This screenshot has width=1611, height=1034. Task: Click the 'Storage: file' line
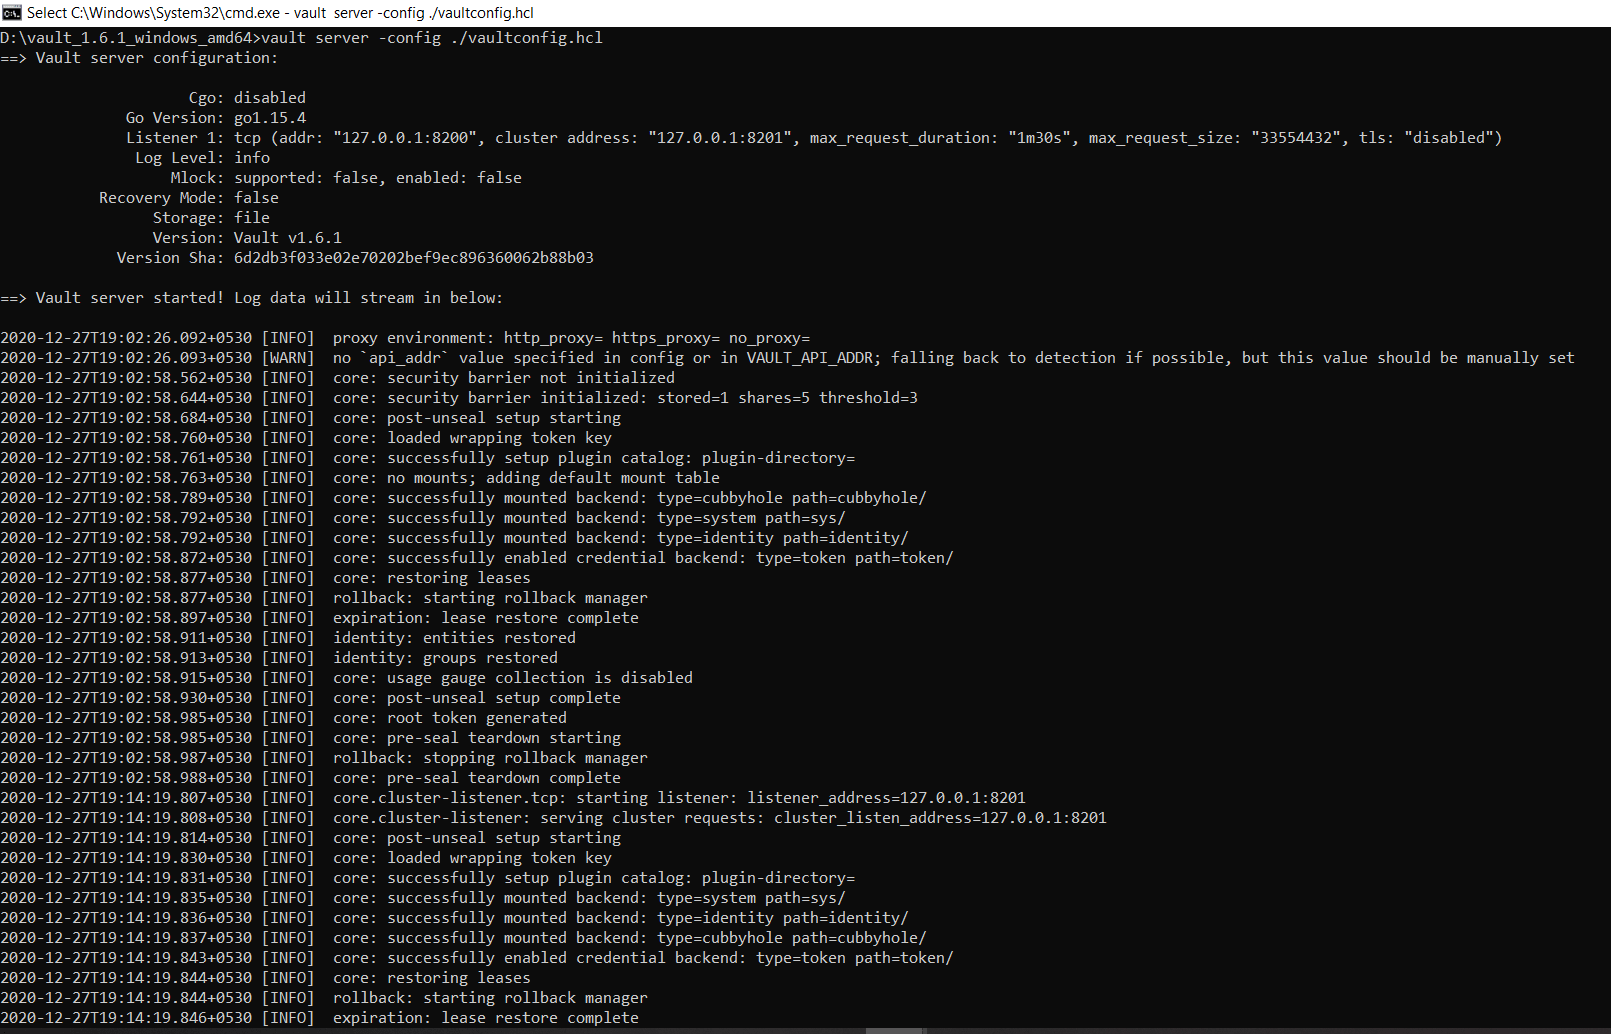click(211, 218)
